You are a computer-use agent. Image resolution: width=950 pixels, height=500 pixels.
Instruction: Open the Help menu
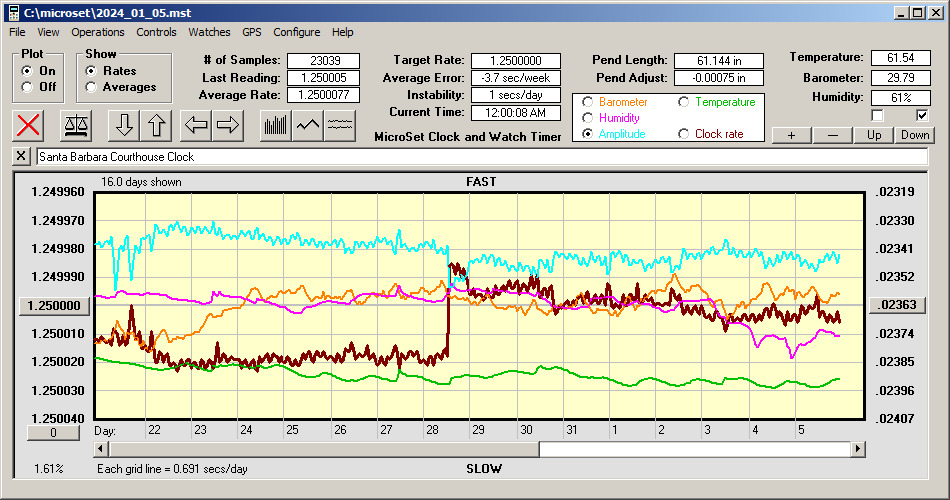pyautogui.click(x=342, y=32)
